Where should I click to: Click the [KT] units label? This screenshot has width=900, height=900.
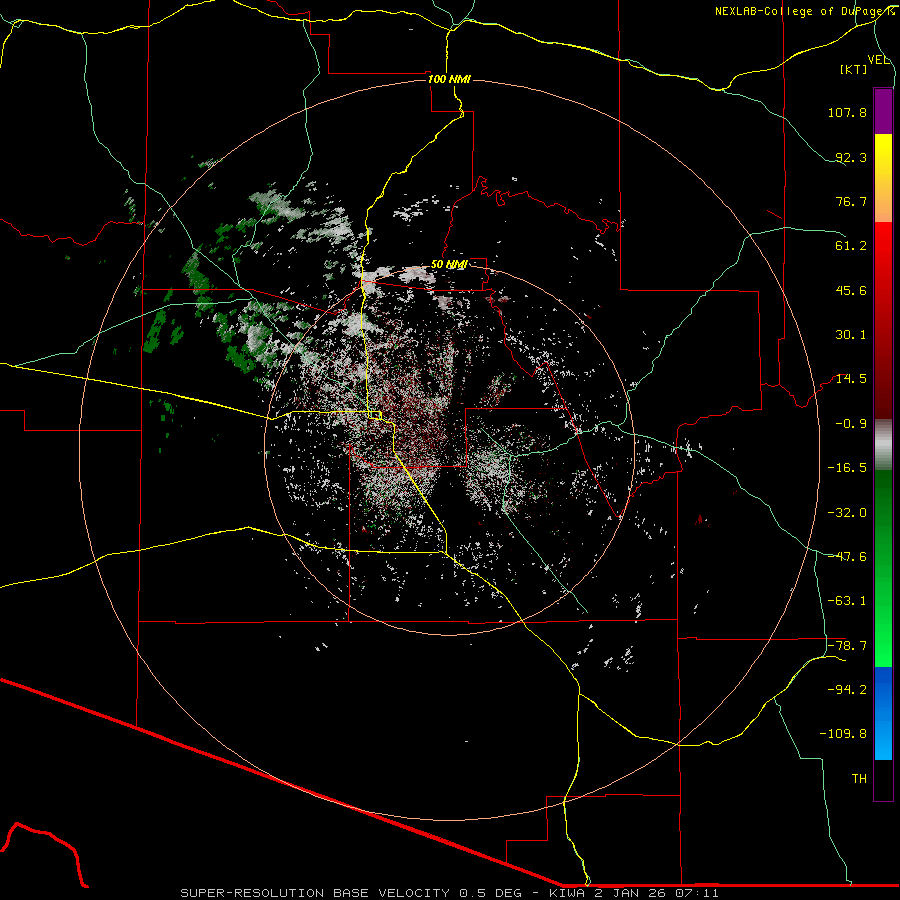point(854,69)
